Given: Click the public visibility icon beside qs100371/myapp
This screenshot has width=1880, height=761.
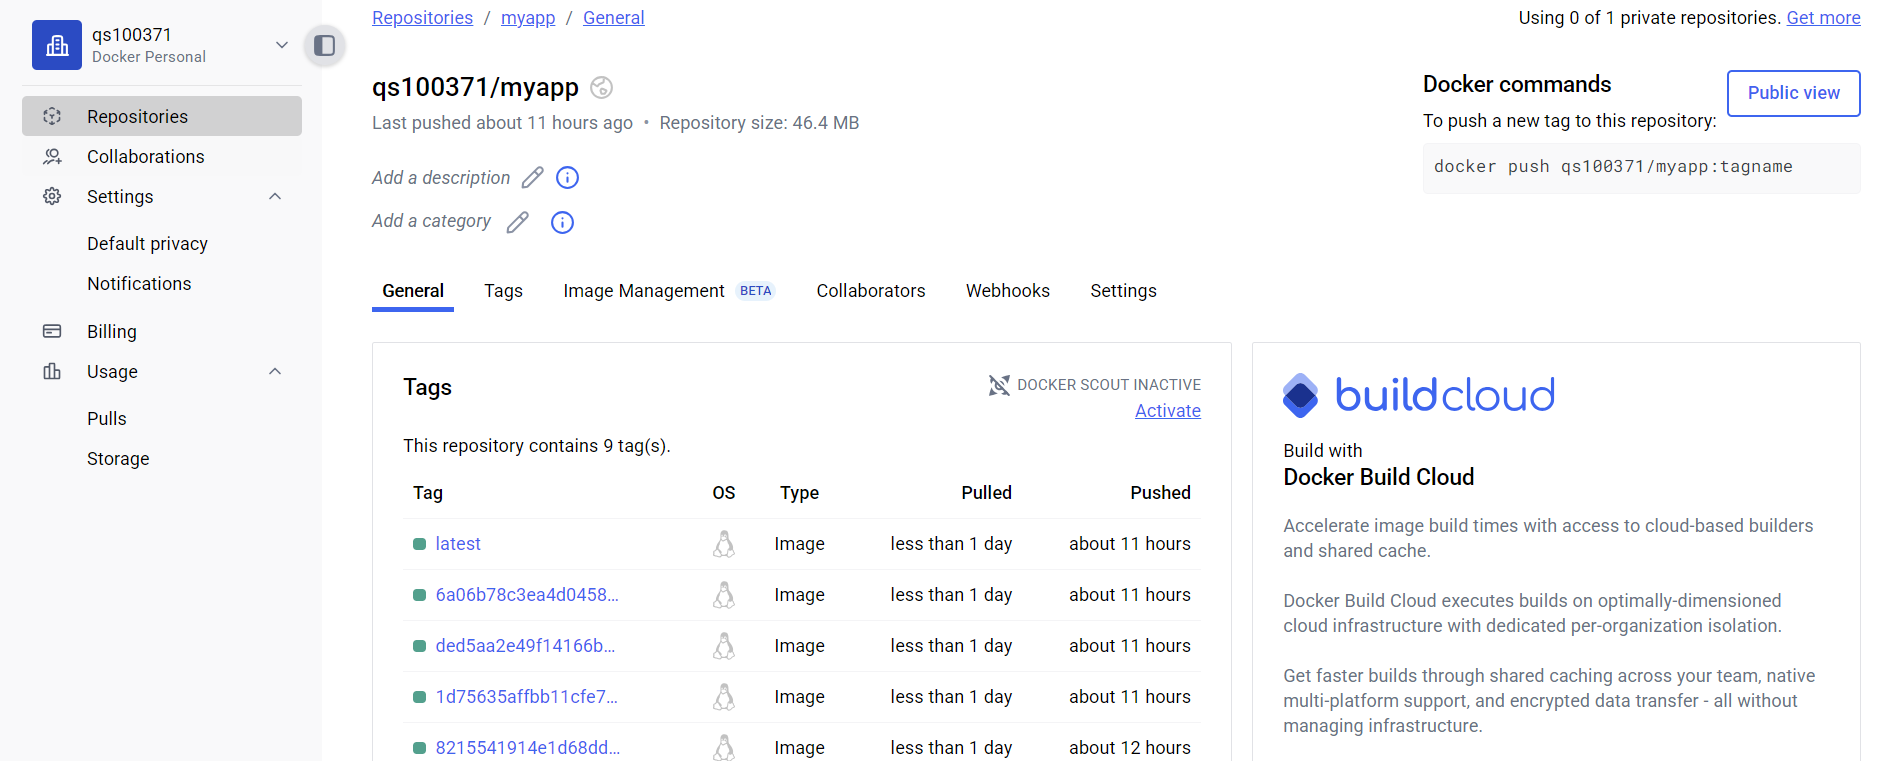Looking at the screenshot, I should [601, 88].
